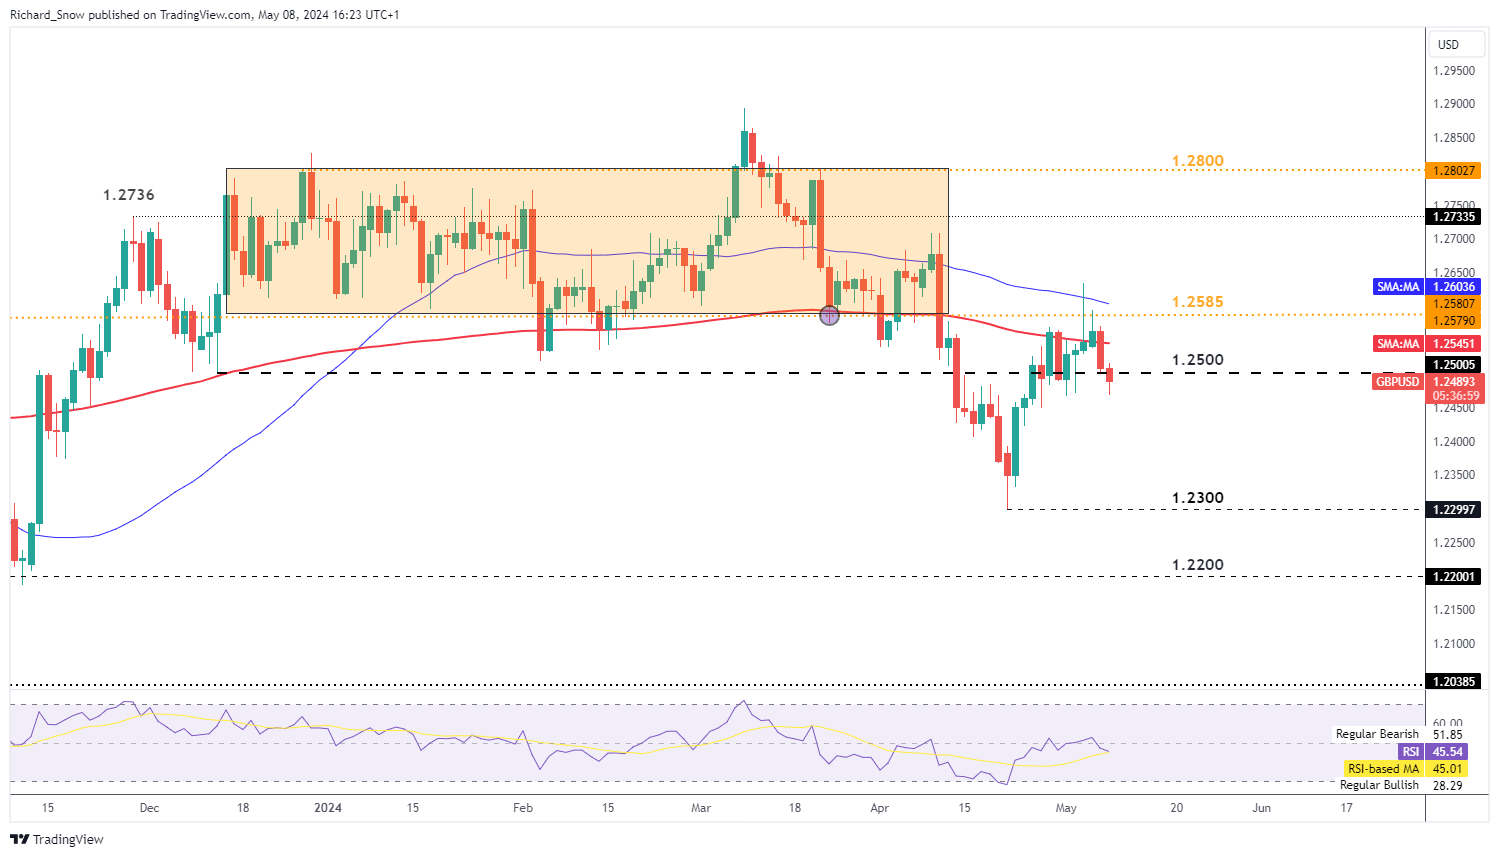Click the 1.29000 tick on price axis
The image size is (1499, 857).
point(1454,104)
